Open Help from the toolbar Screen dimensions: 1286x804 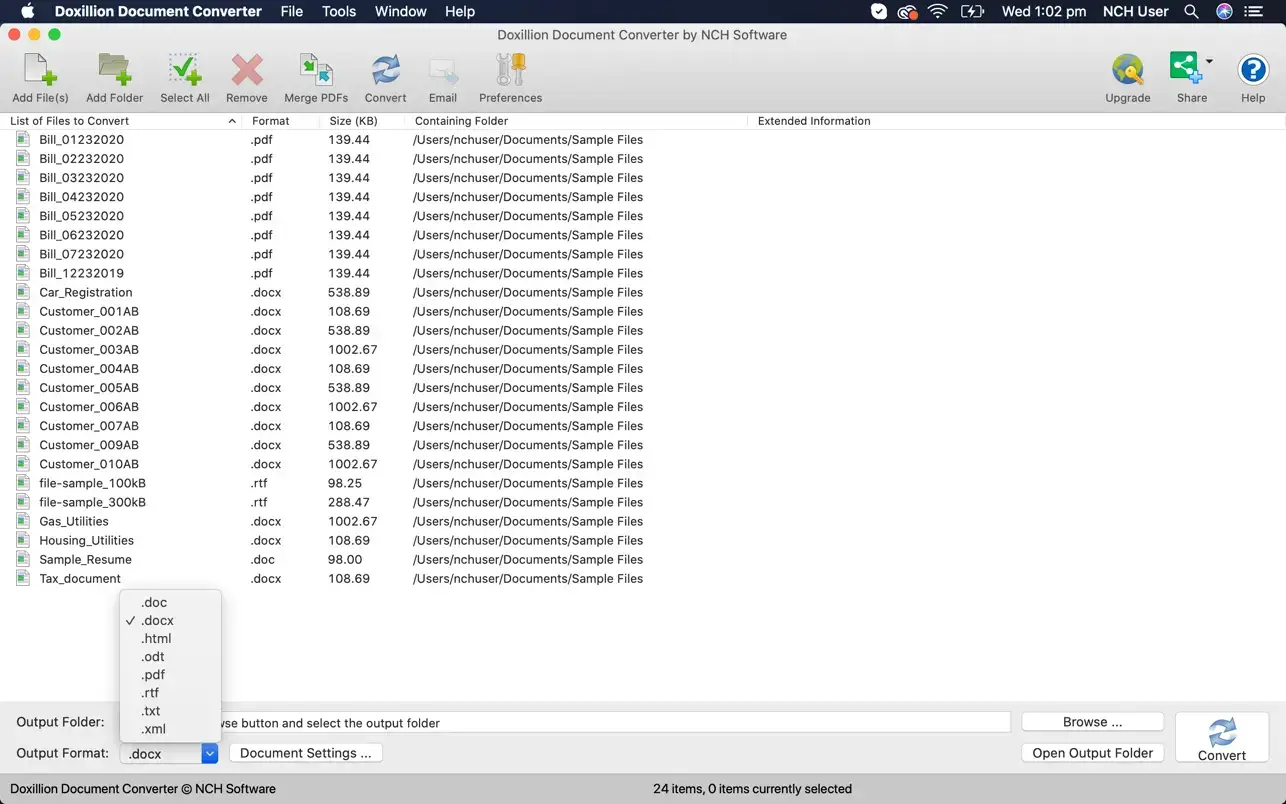[1253, 78]
